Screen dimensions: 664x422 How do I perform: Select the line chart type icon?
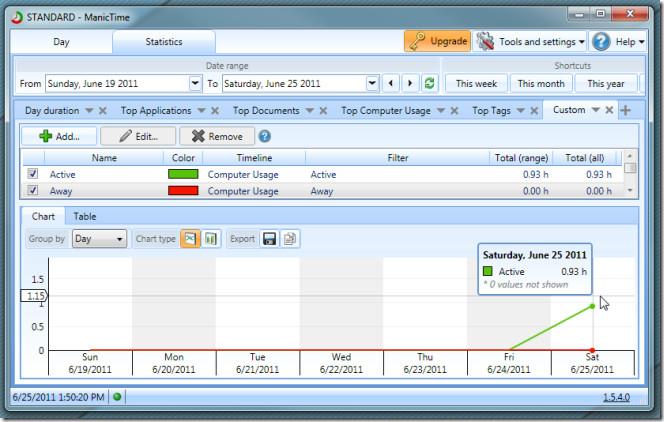[x=190, y=239]
